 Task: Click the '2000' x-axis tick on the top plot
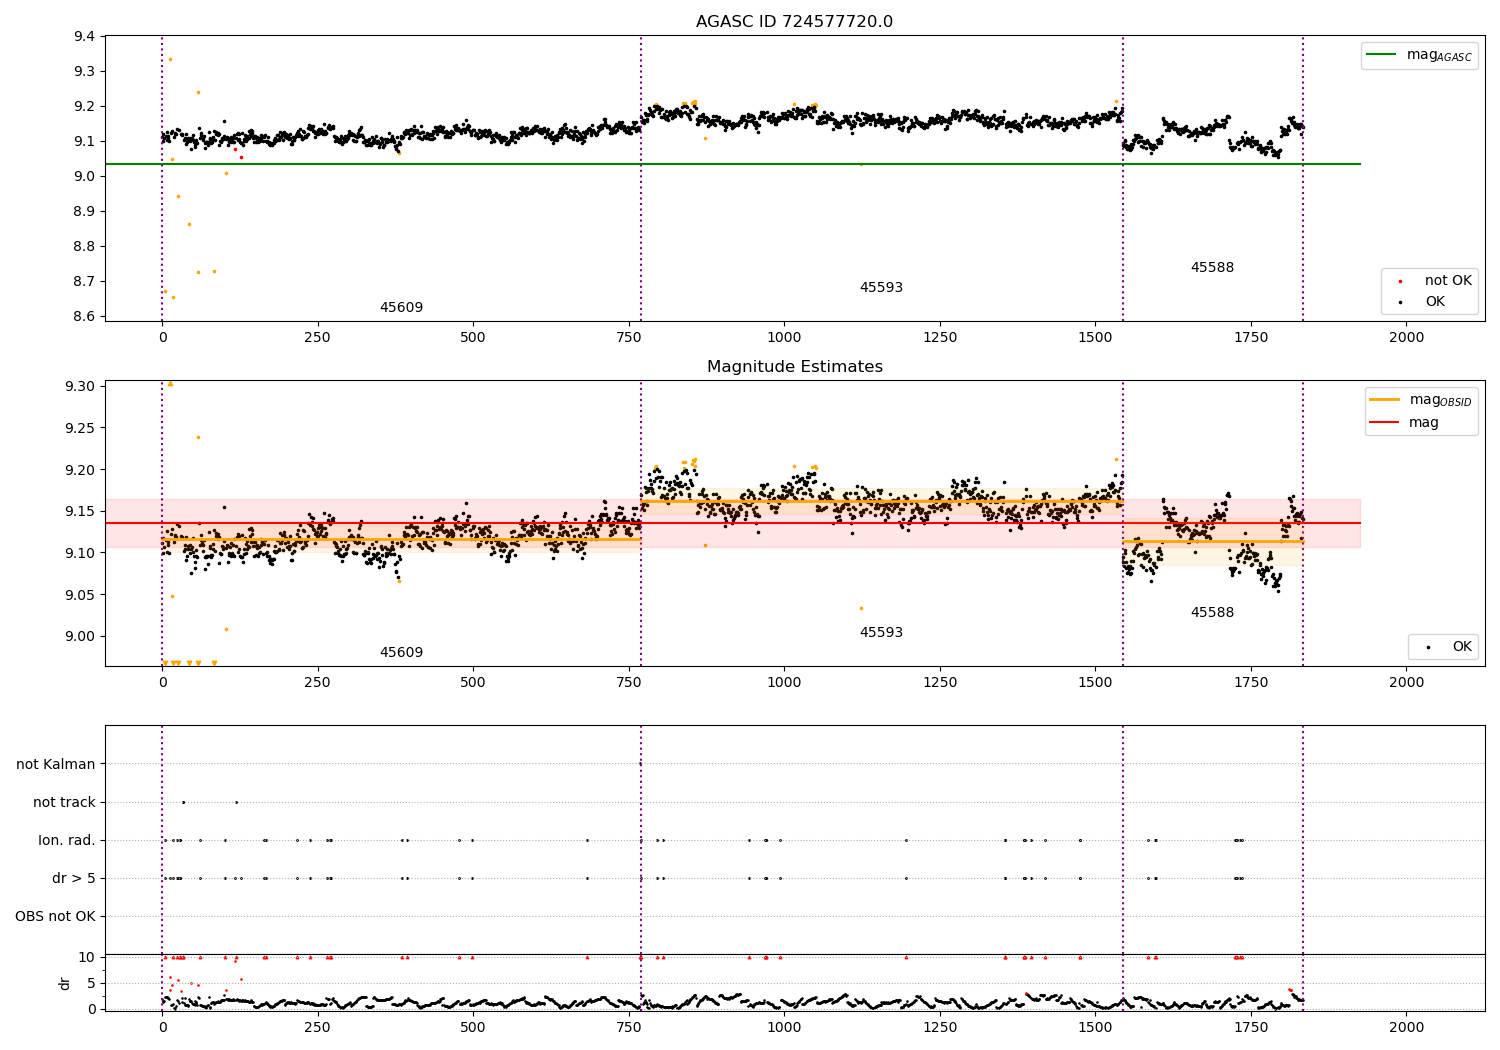1406,338
